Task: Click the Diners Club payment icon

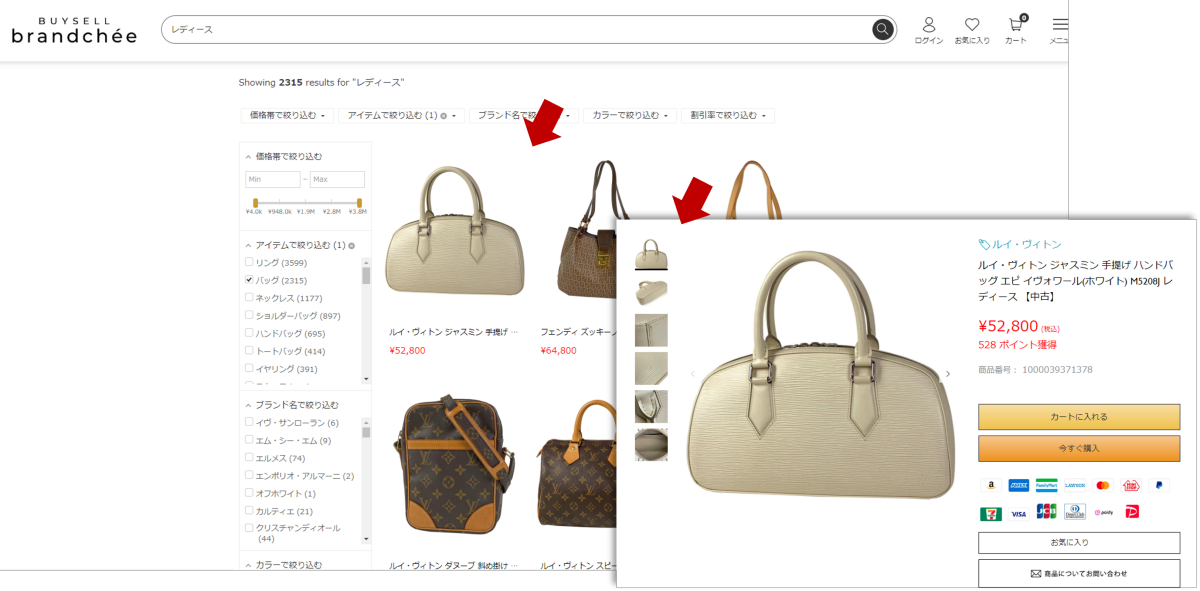Action: [x=1075, y=512]
